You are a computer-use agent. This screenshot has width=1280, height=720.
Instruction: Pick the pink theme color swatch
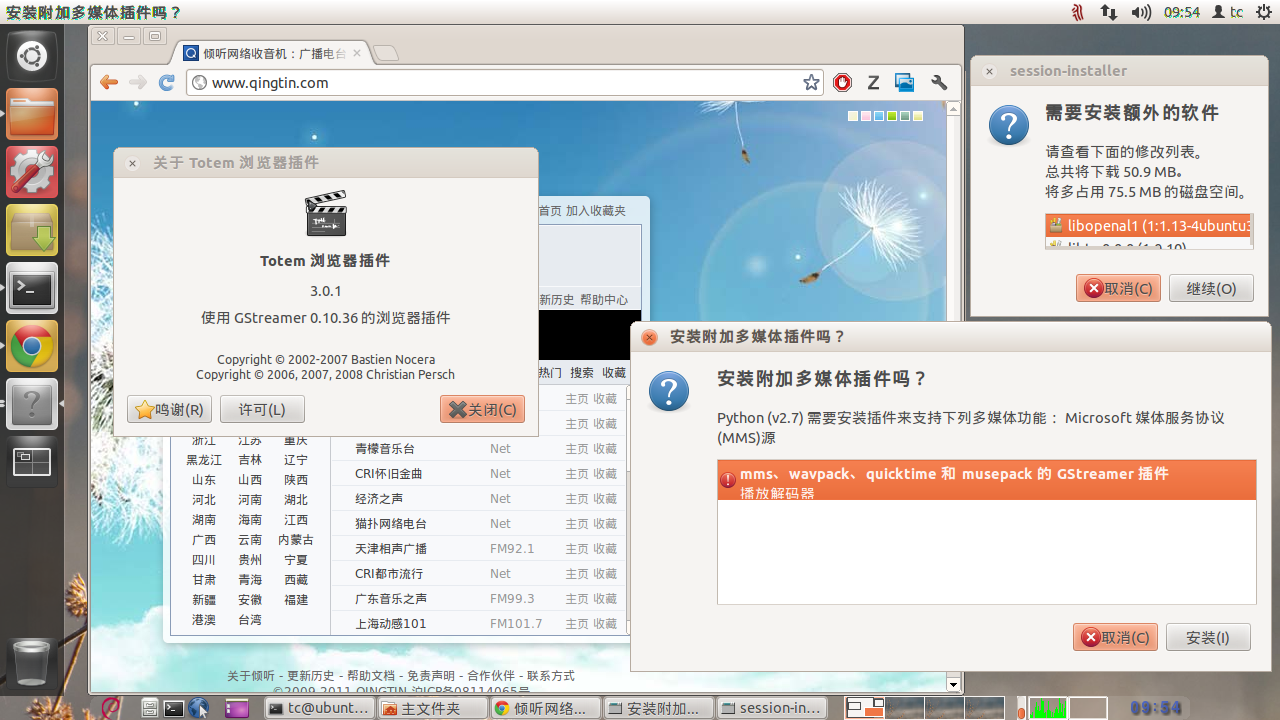[x=866, y=116]
